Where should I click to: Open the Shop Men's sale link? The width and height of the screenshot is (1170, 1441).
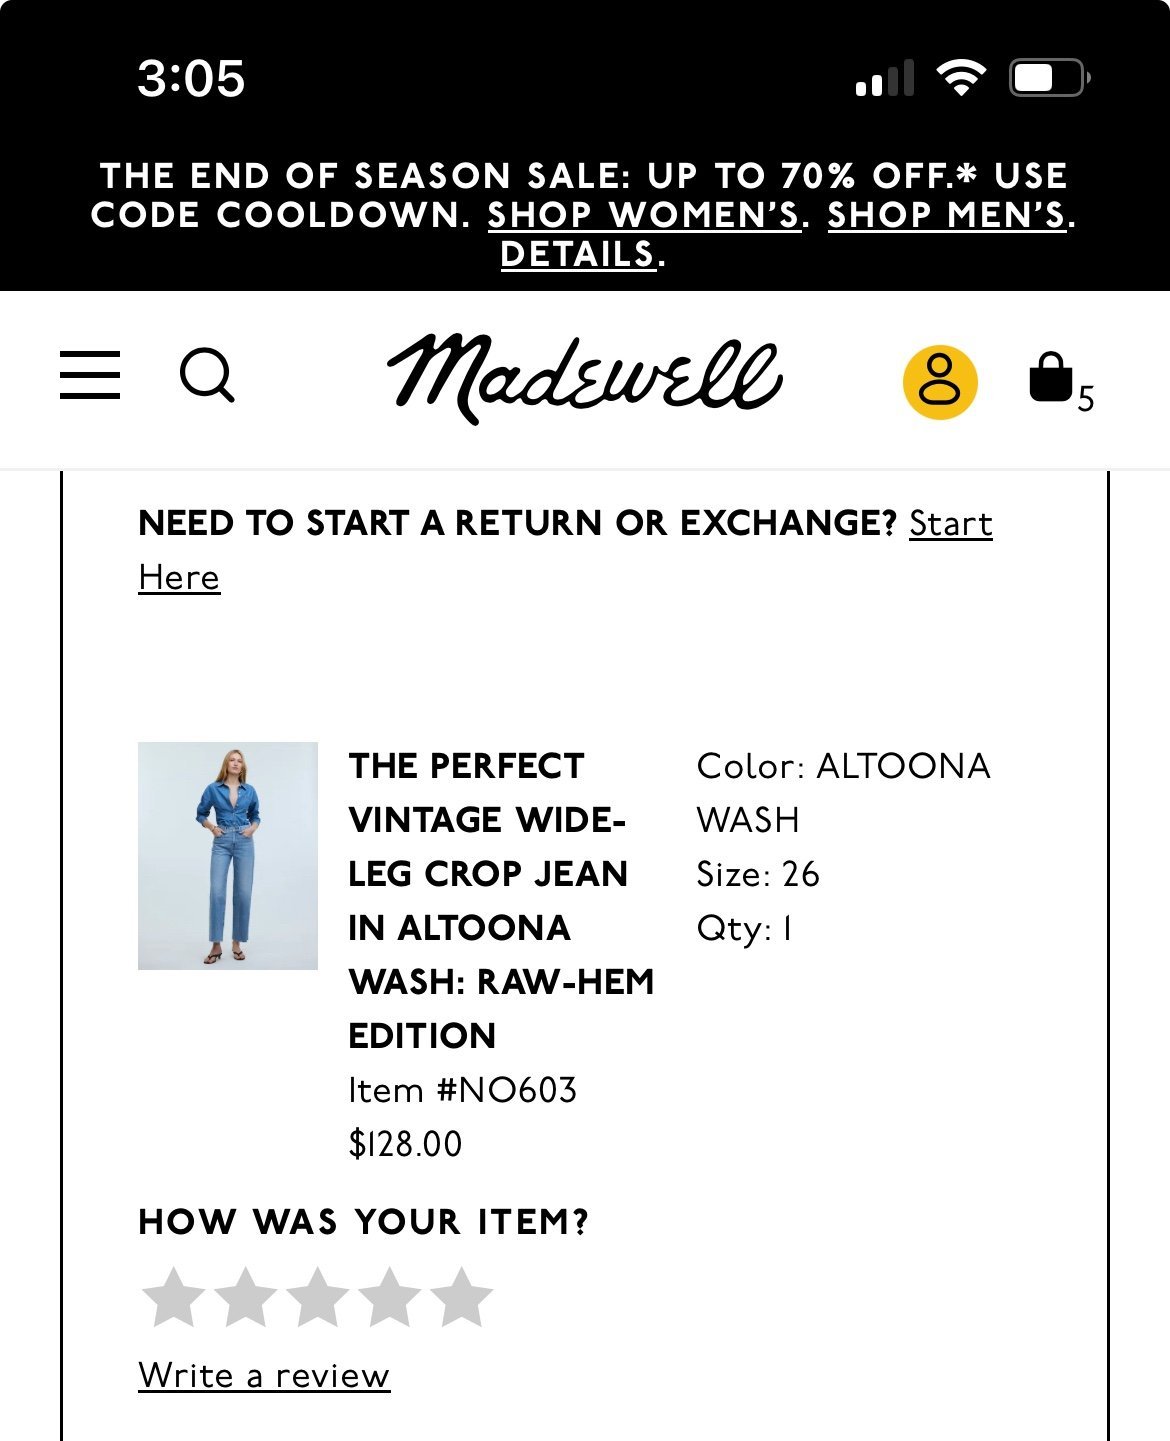pos(947,215)
